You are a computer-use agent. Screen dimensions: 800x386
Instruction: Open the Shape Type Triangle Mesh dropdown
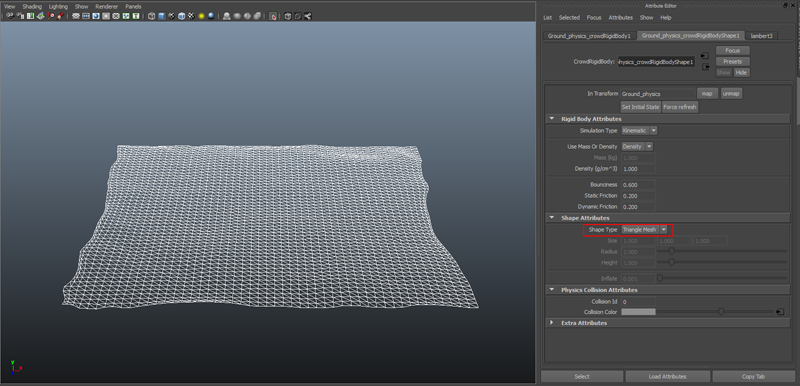[x=644, y=230]
